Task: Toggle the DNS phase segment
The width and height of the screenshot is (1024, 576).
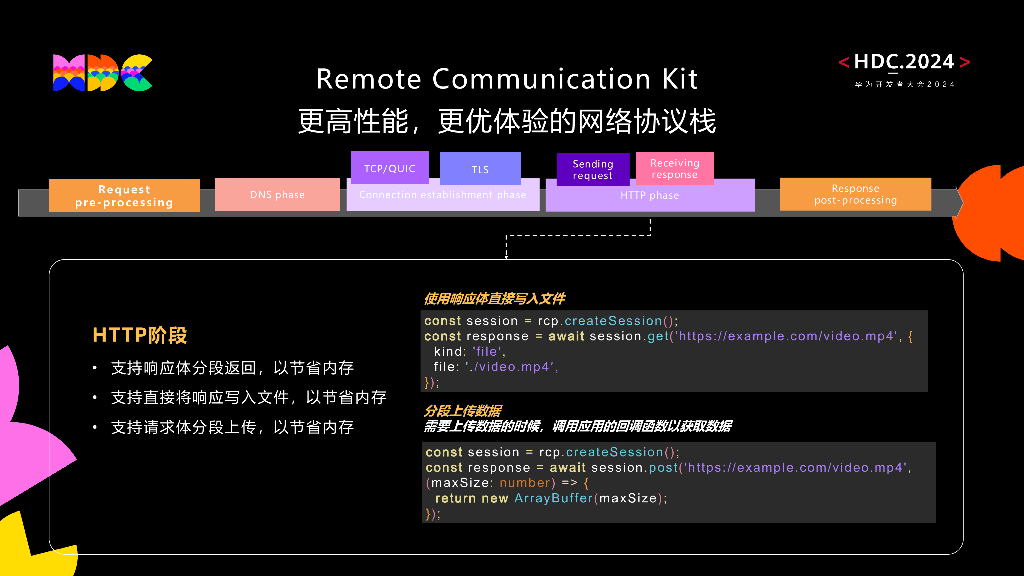Action: pos(277,194)
